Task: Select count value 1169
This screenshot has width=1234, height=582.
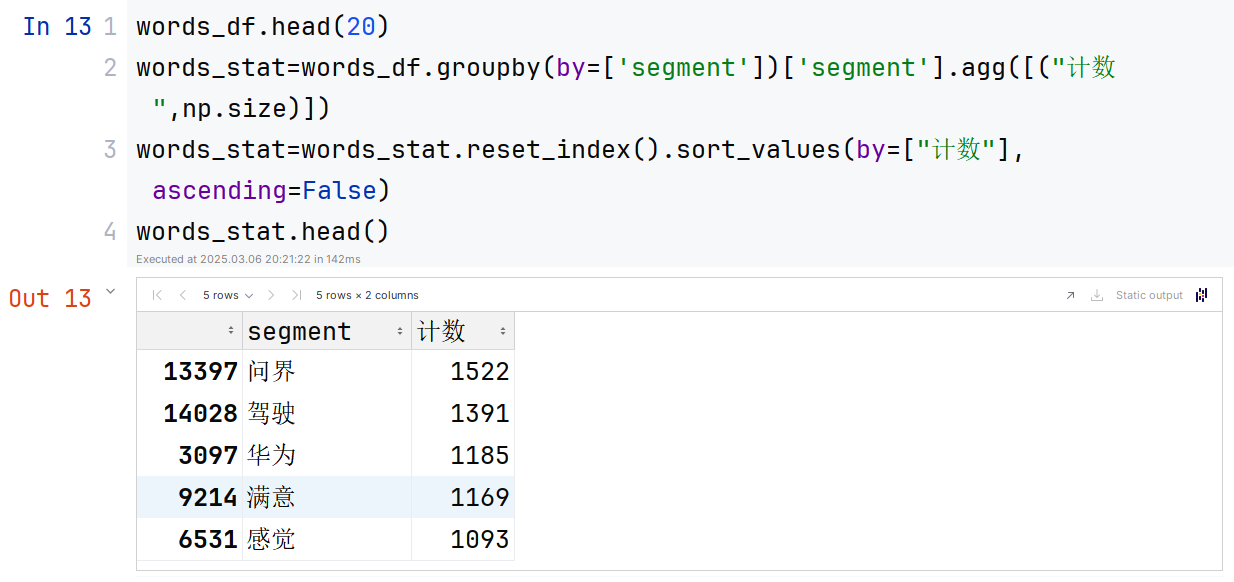Action: click(x=463, y=497)
